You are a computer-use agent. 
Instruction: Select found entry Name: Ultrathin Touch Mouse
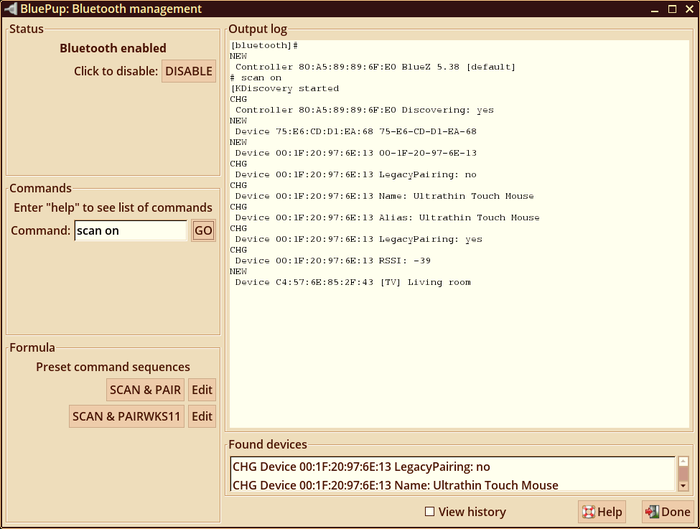[x=395, y=485]
